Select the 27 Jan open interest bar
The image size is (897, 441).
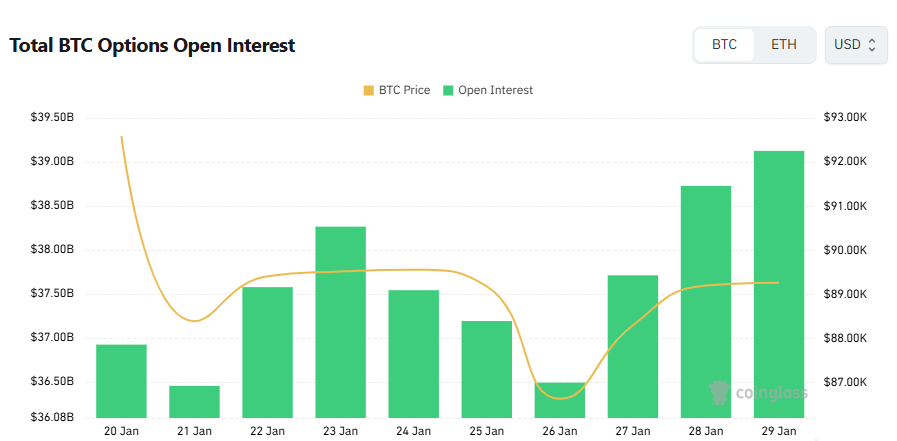point(633,346)
